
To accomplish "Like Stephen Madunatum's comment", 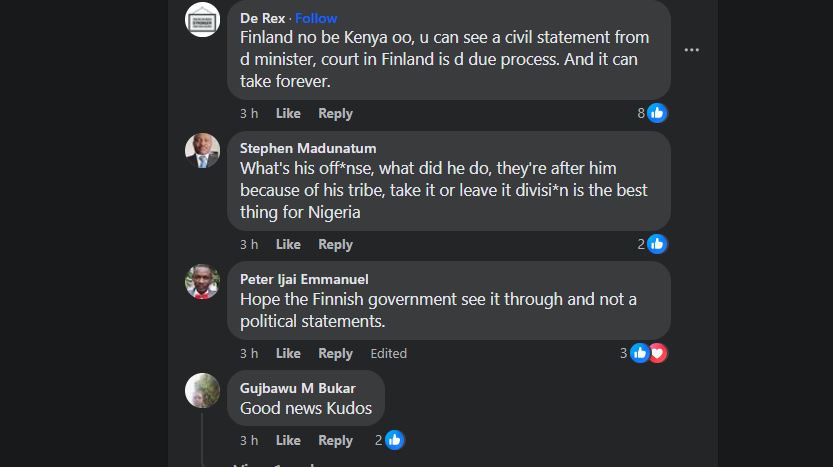I will [288, 244].
